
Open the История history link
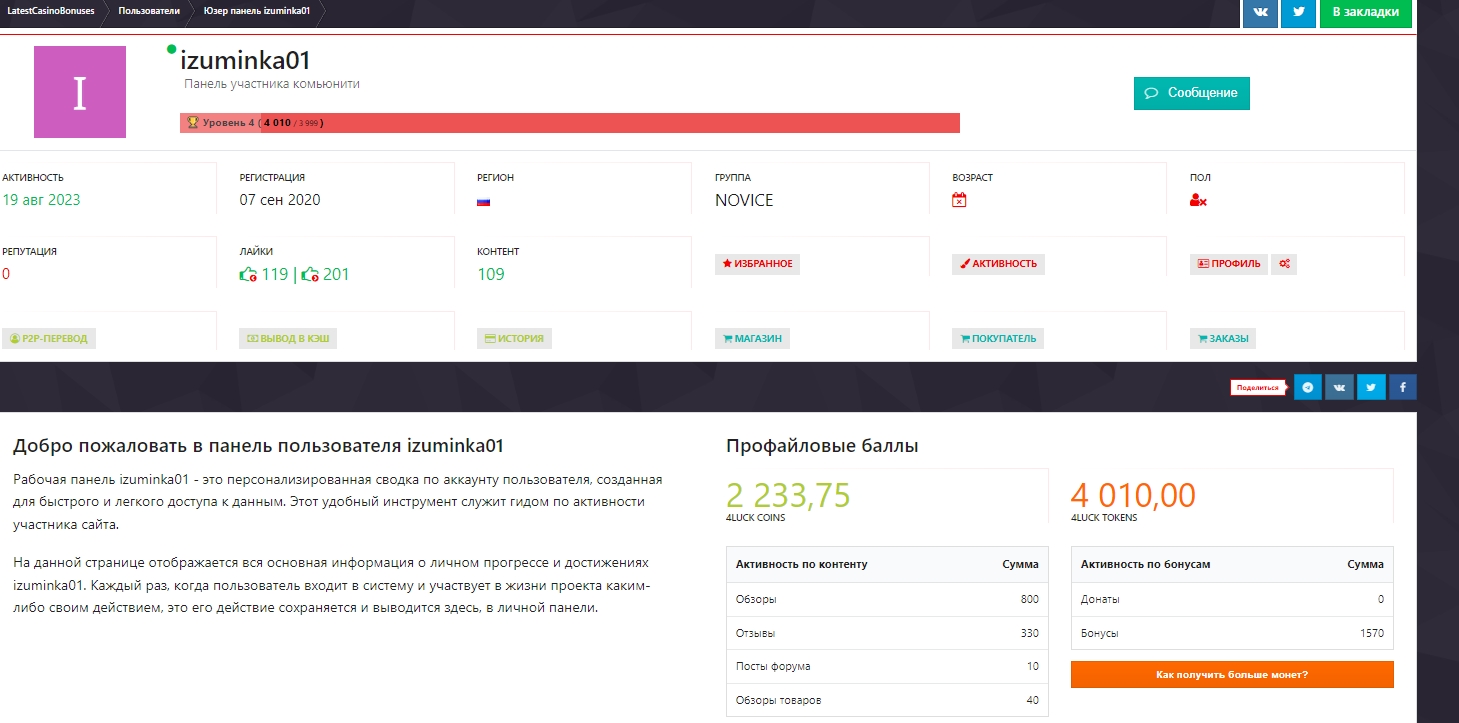pos(514,338)
